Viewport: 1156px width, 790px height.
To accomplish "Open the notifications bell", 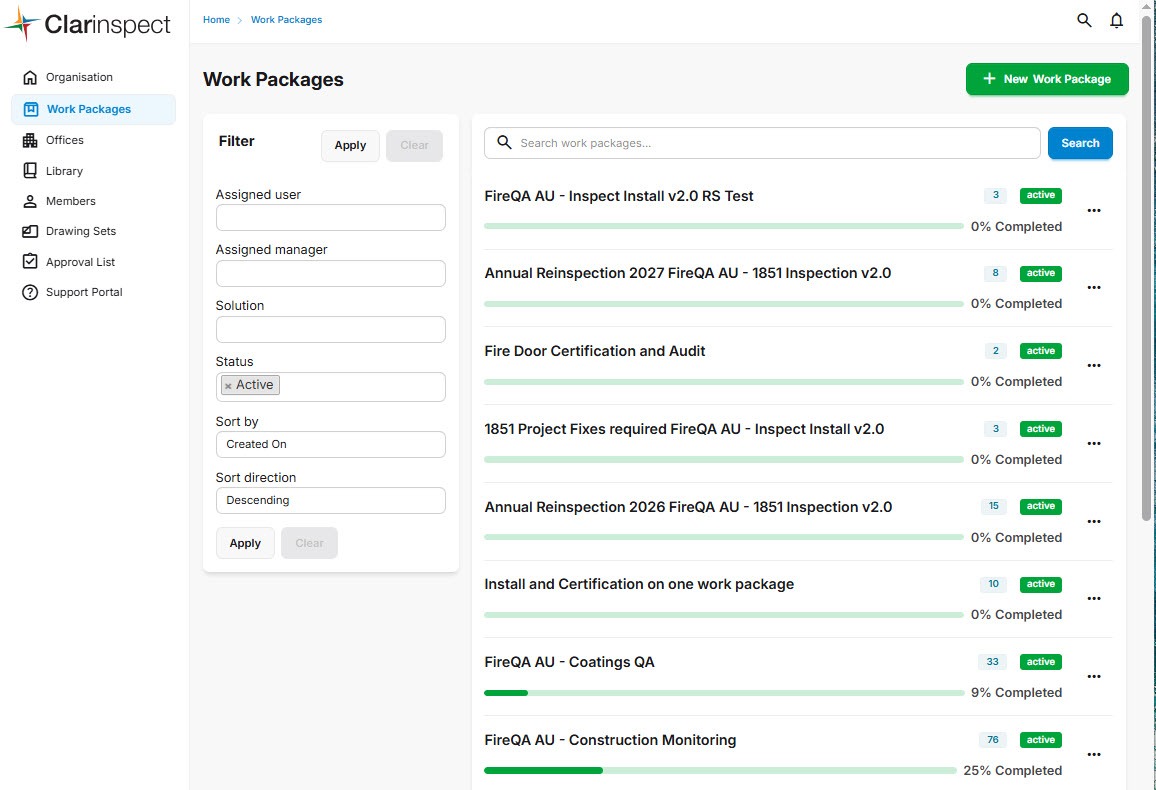I will pyautogui.click(x=1117, y=20).
